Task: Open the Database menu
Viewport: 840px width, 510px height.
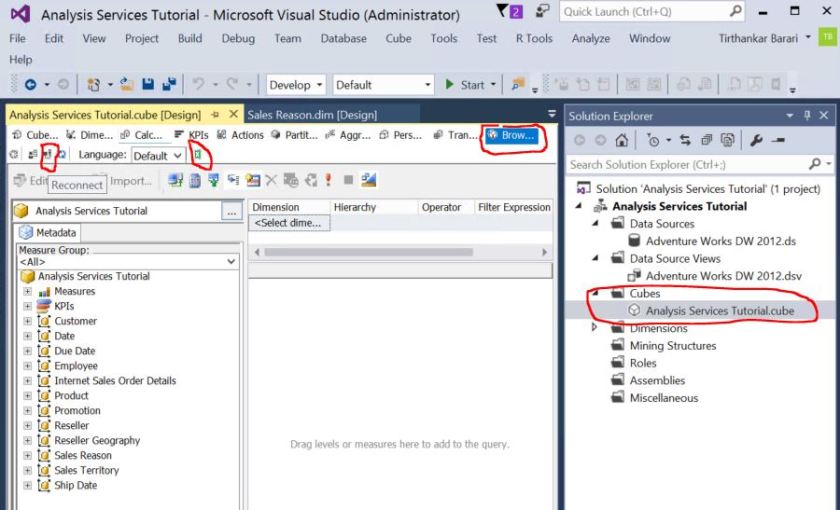Action: 343,38
